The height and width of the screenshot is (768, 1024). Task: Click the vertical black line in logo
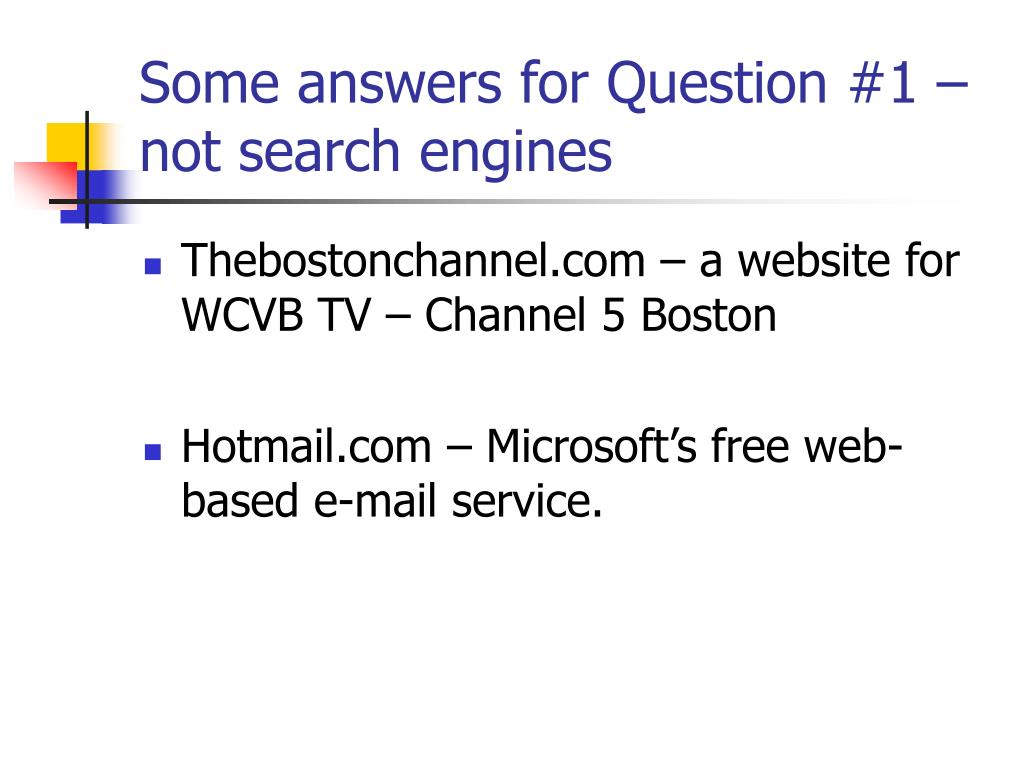pyautogui.click(x=87, y=170)
